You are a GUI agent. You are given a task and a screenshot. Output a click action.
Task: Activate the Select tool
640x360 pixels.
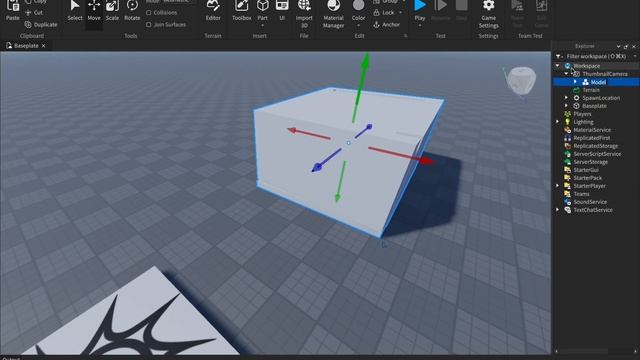[75, 11]
